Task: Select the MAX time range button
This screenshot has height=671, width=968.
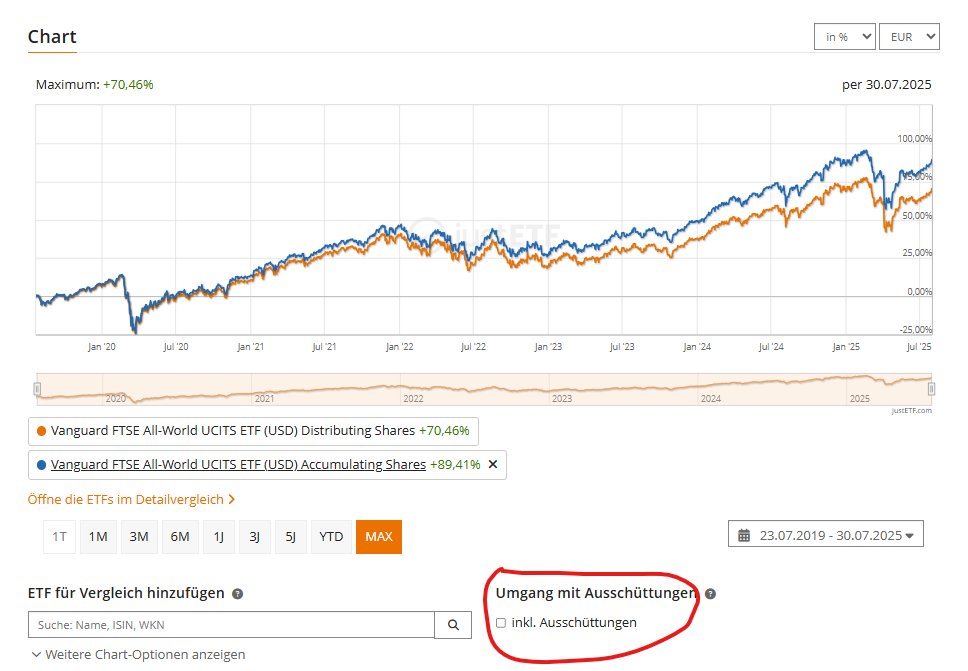Action: (x=378, y=537)
